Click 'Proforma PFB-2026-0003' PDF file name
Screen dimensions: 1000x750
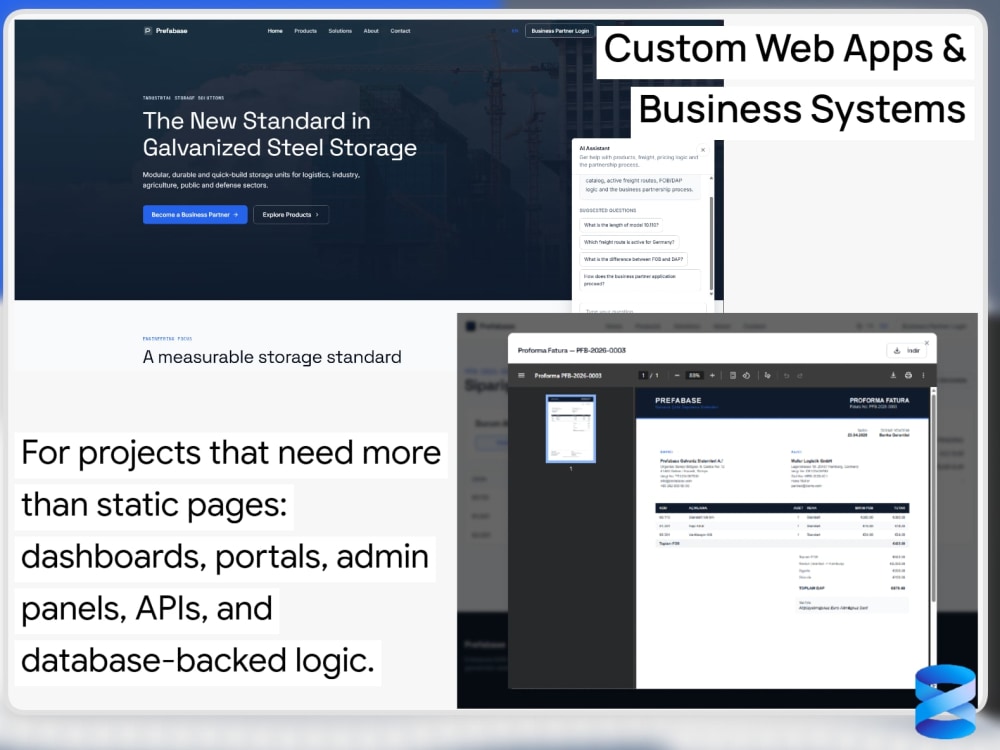[568, 376]
